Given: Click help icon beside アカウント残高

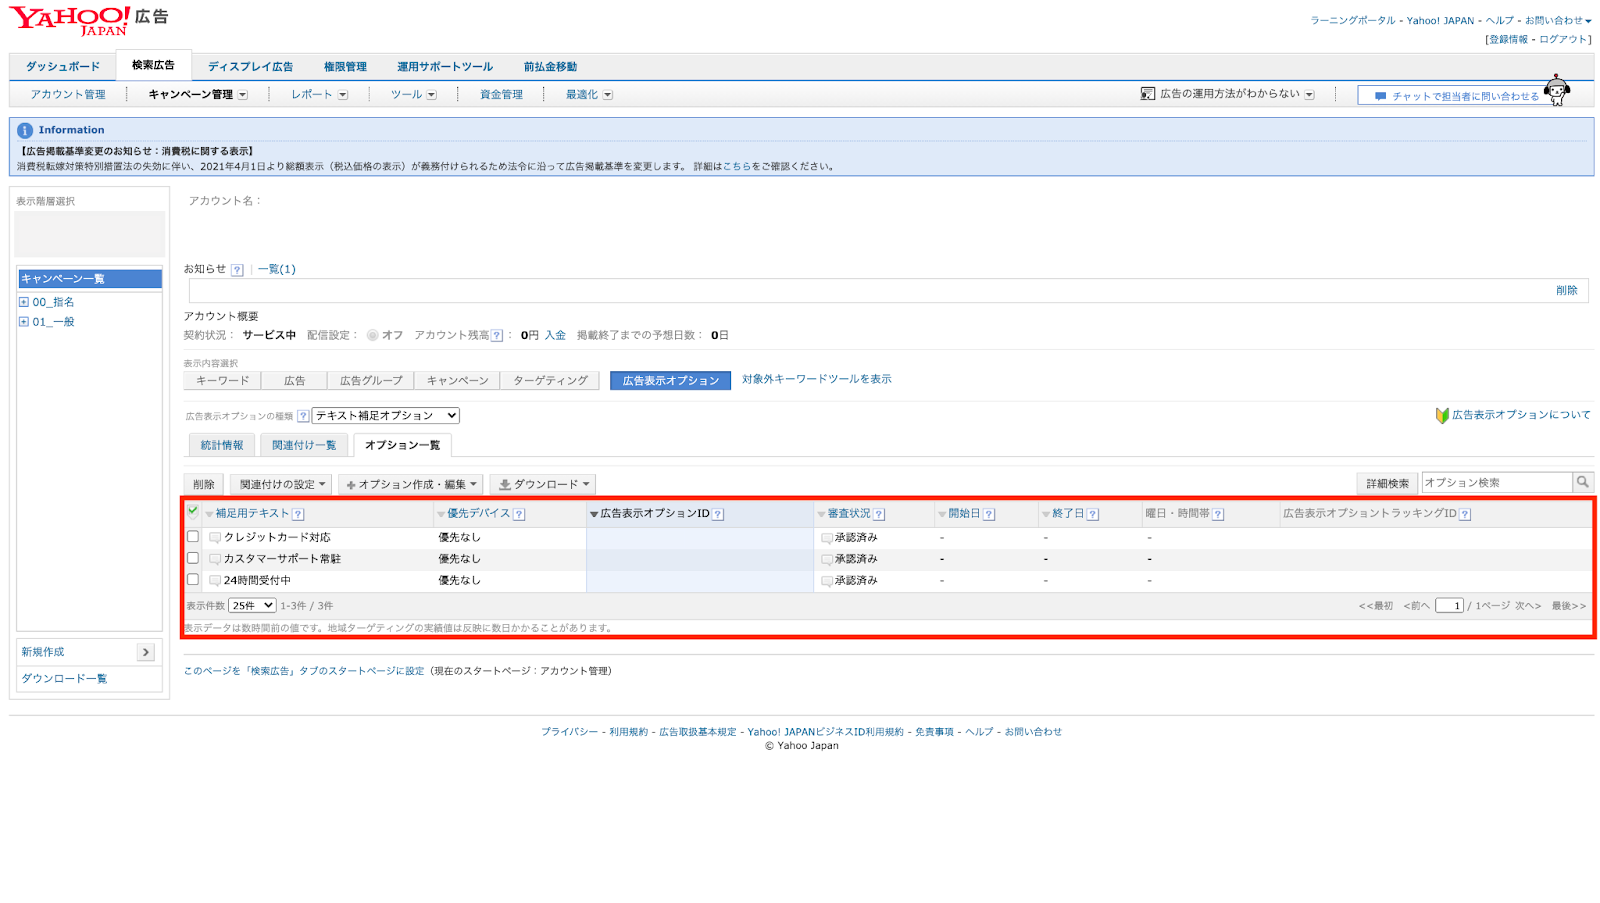Looking at the screenshot, I should tap(497, 336).
